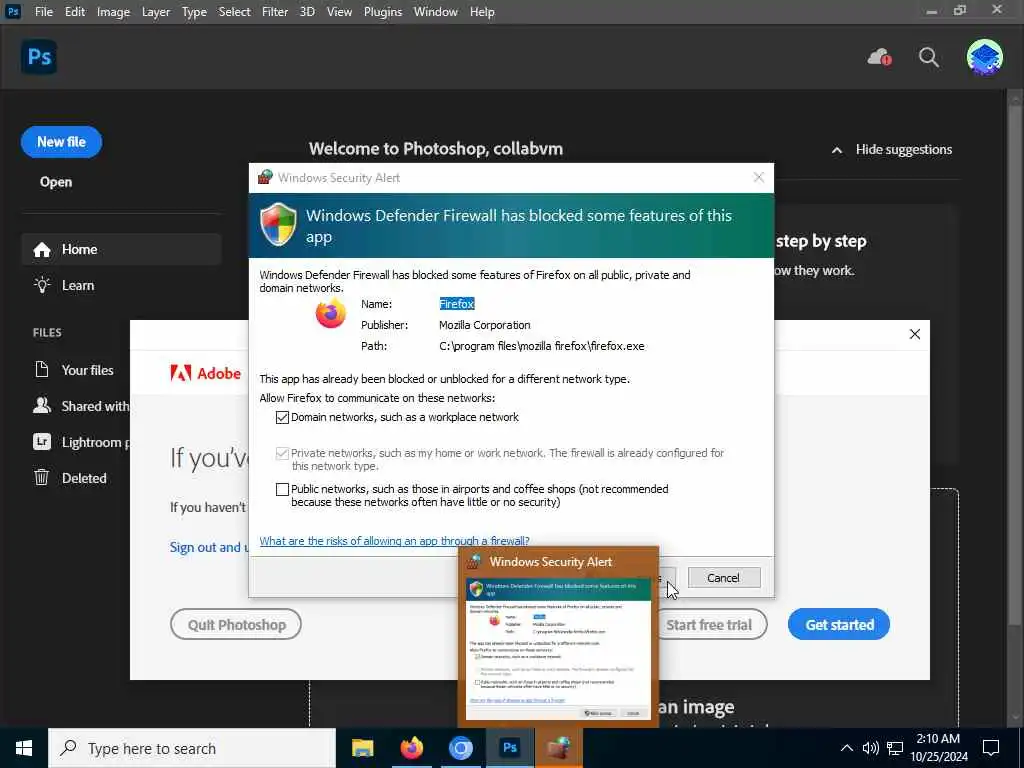Click the shield icon in alert banner
The width and height of the screenshot is (1024, 768).
tap(279, 224)
